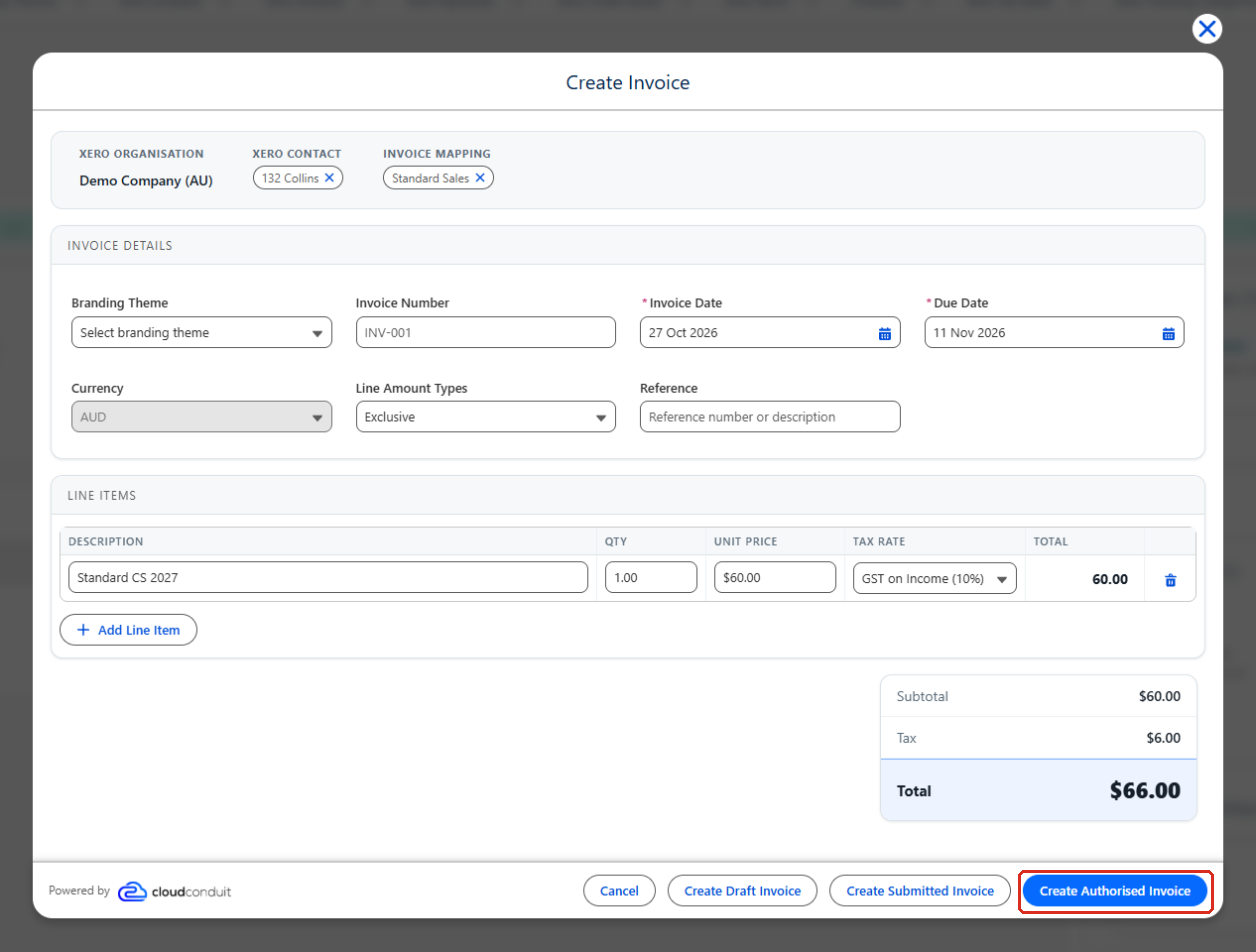The width and height of the screenshot is (1256, 952).
Task: Edit the line item description field
Action: pos(328,578)
